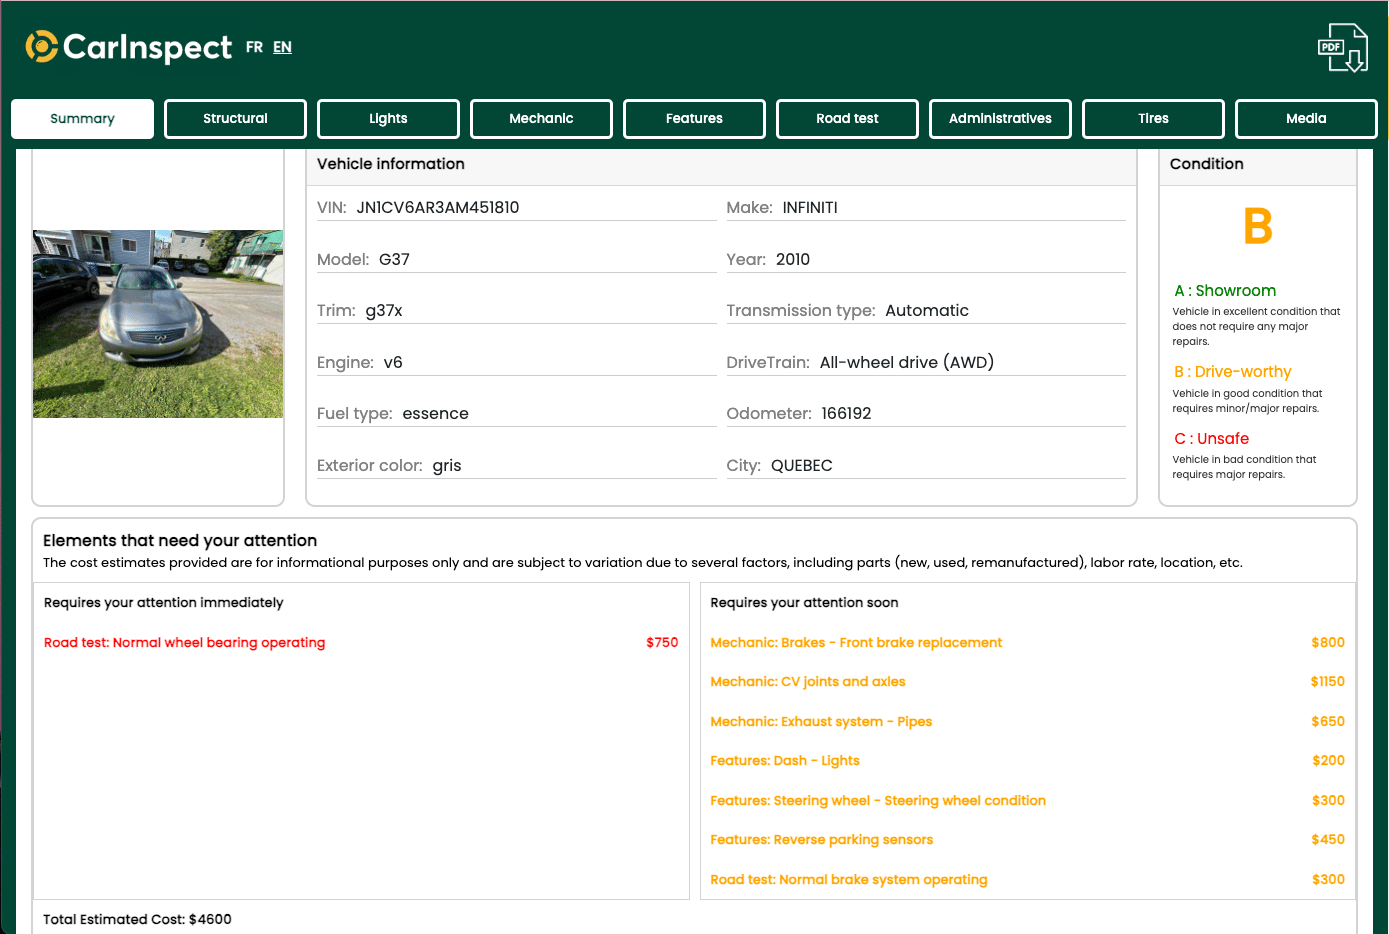This screenshot has width=1389, height=934.
Task: Open the wheel bearing road test item
Action: click(361, 643)
